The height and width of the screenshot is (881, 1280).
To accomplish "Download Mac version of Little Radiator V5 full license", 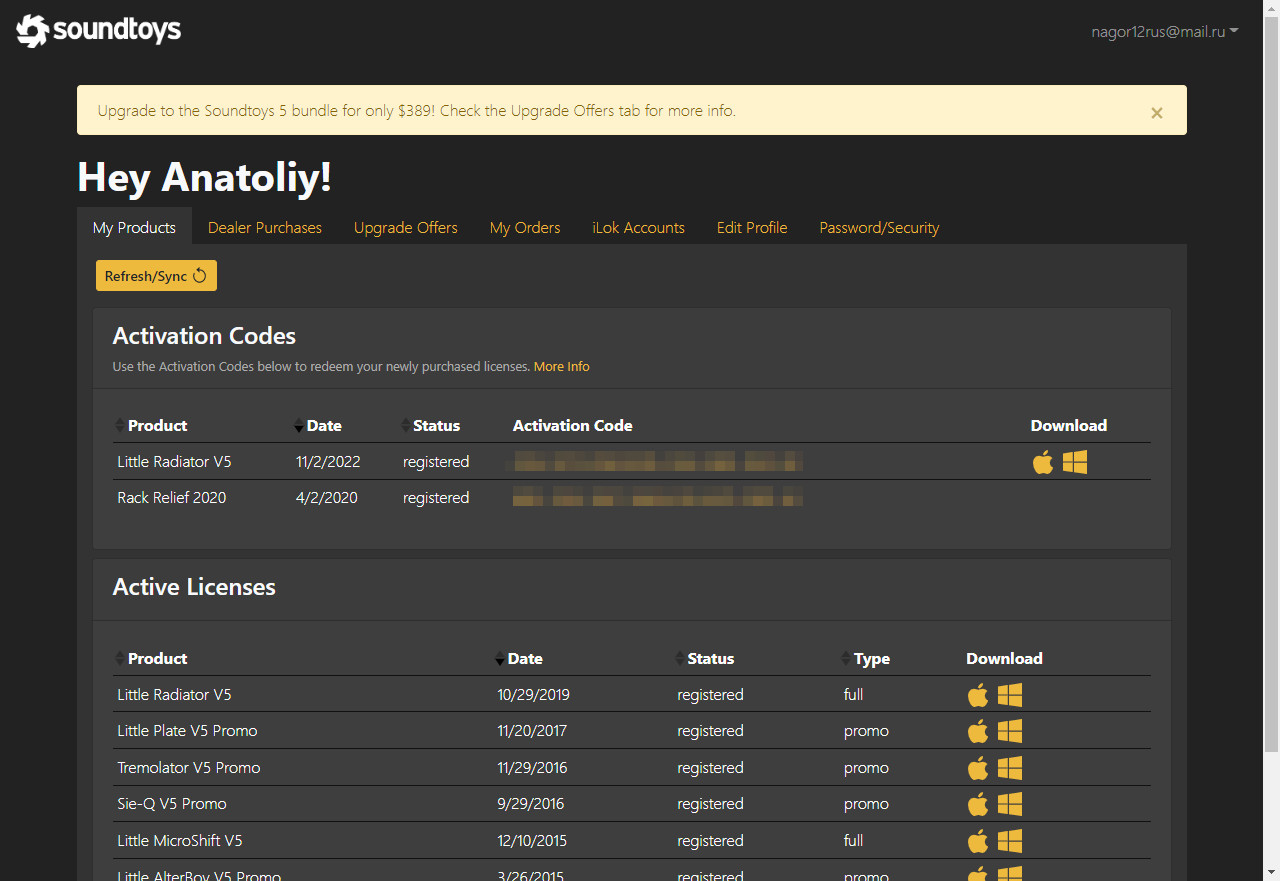I will tap(978, 695).
